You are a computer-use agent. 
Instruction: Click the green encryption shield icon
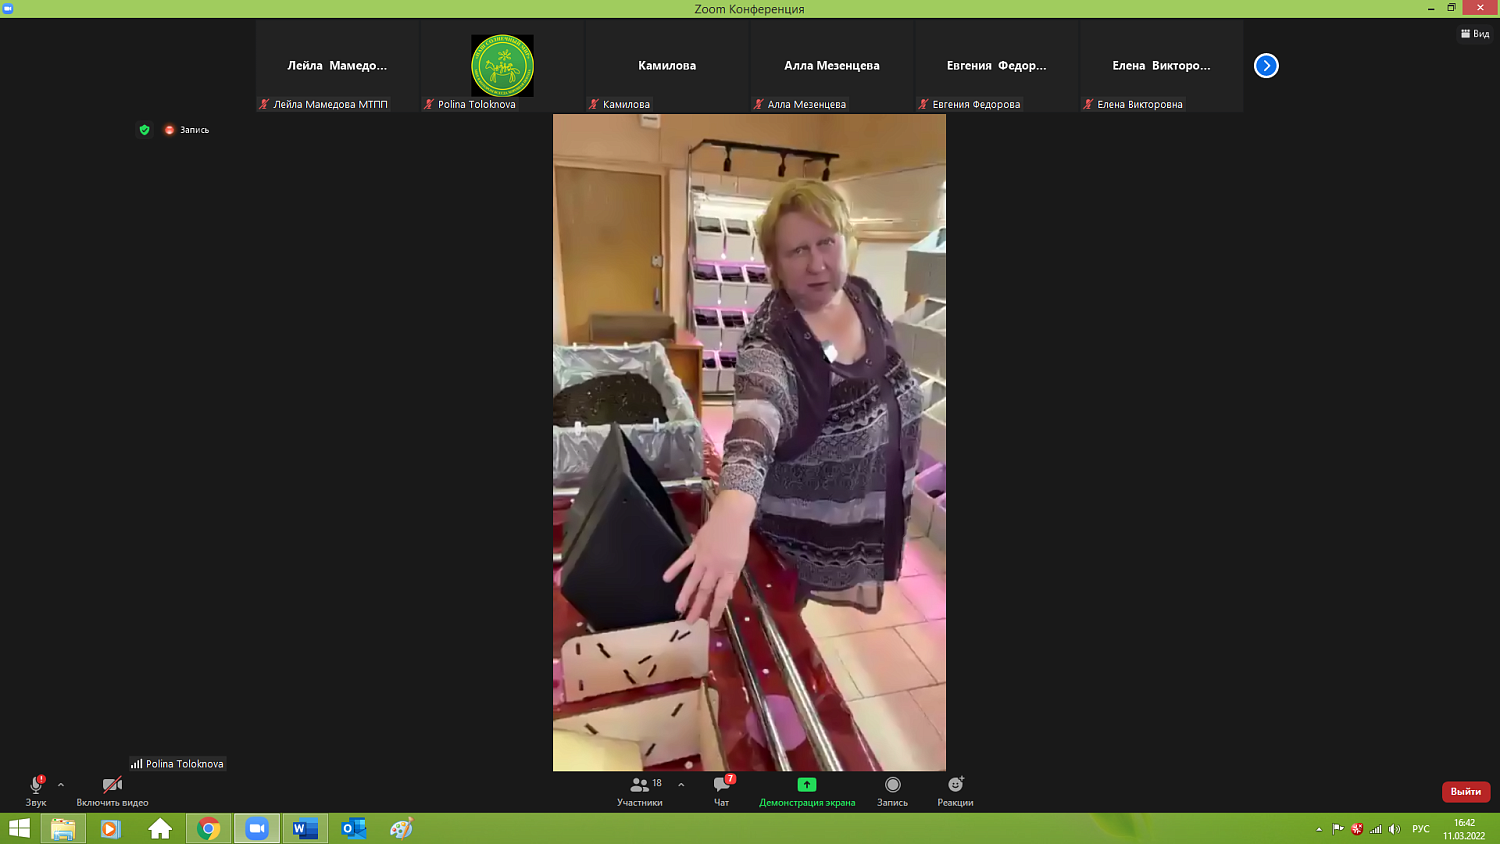tap(144, 130)
